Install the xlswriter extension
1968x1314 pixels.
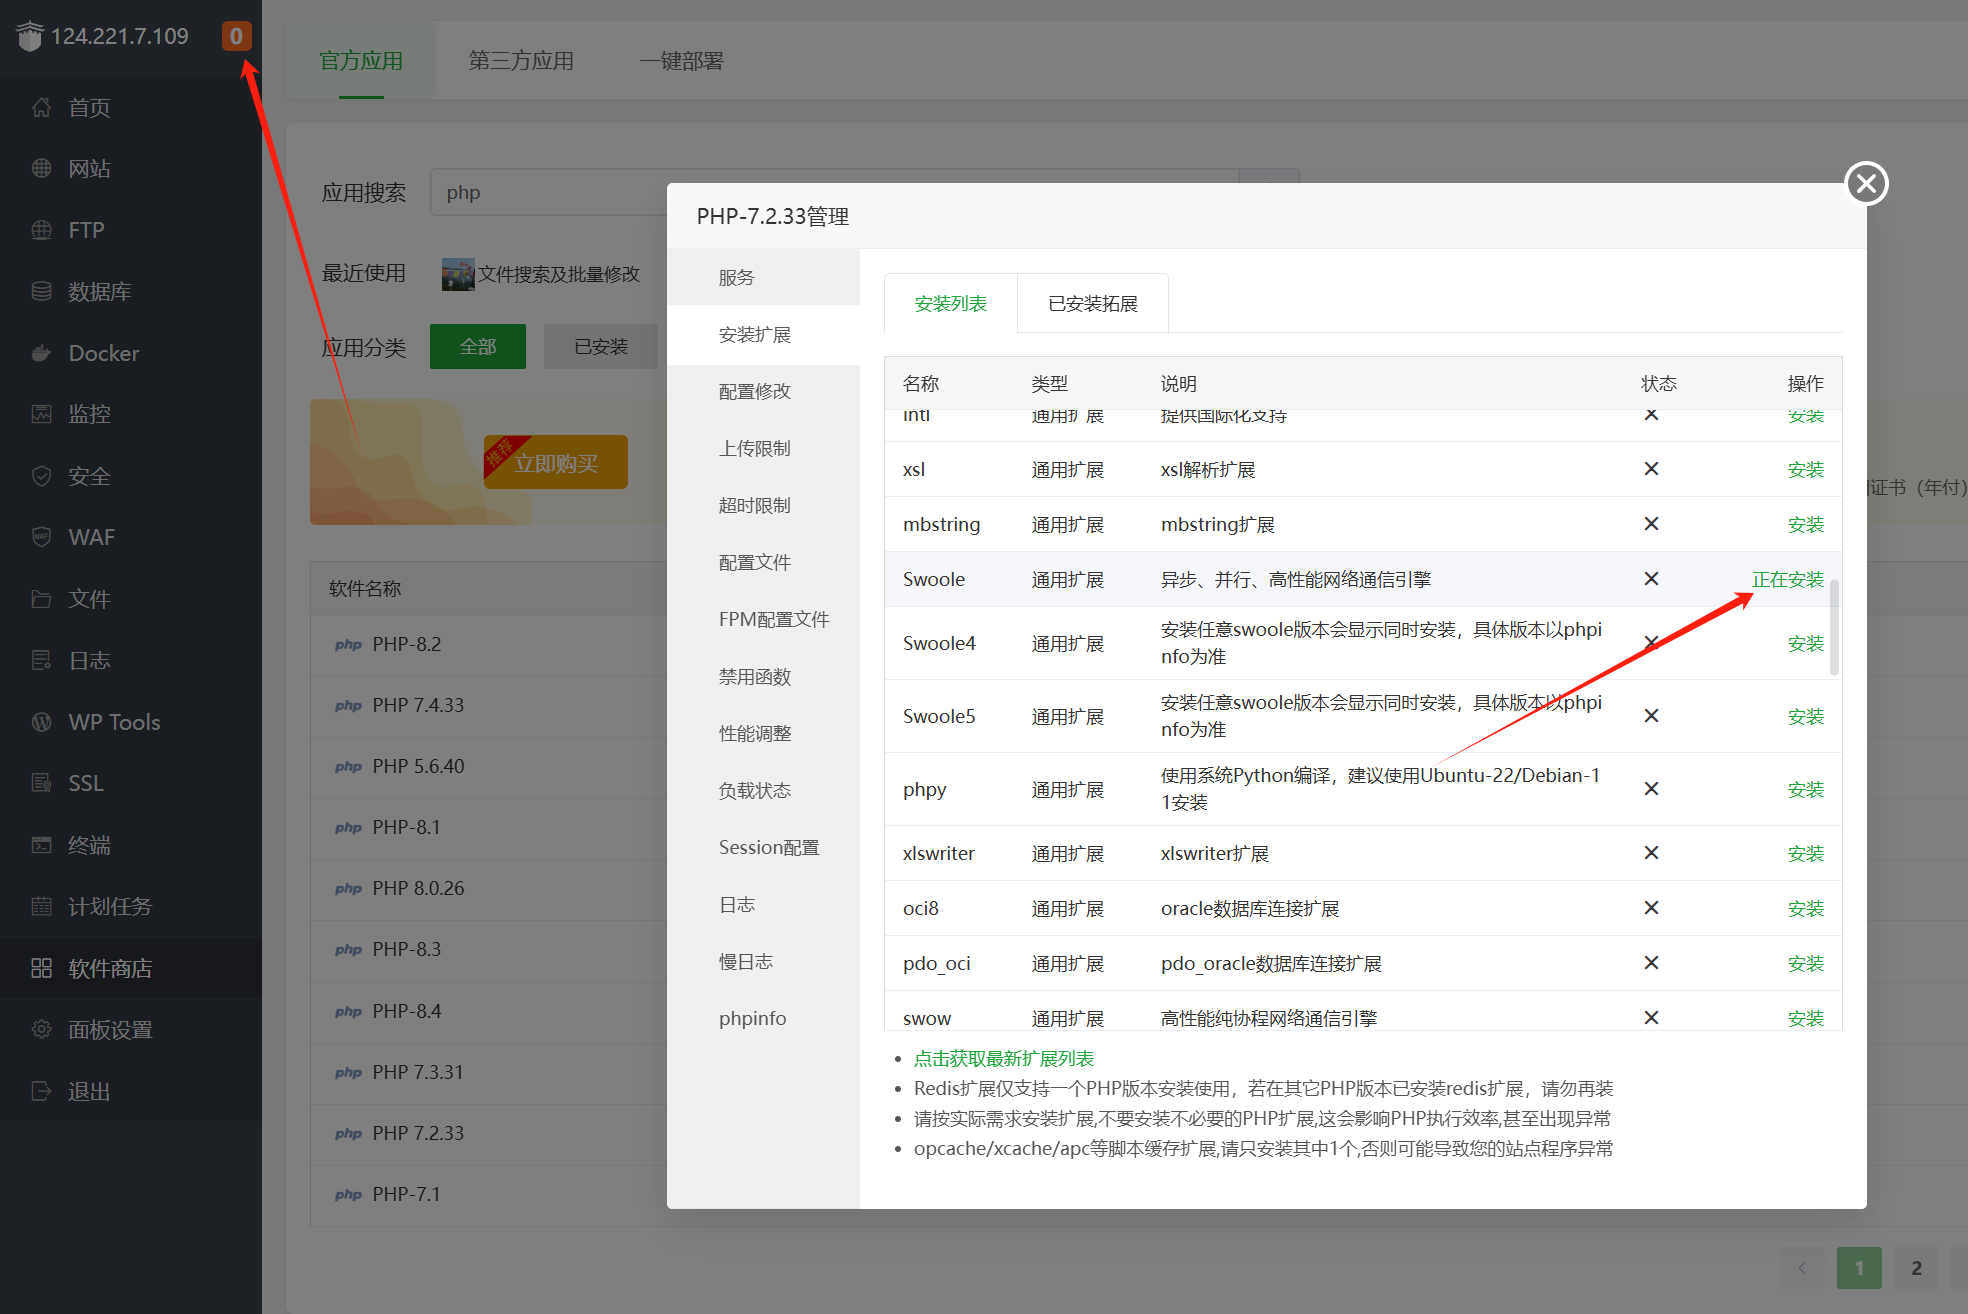pos(1805,853)
